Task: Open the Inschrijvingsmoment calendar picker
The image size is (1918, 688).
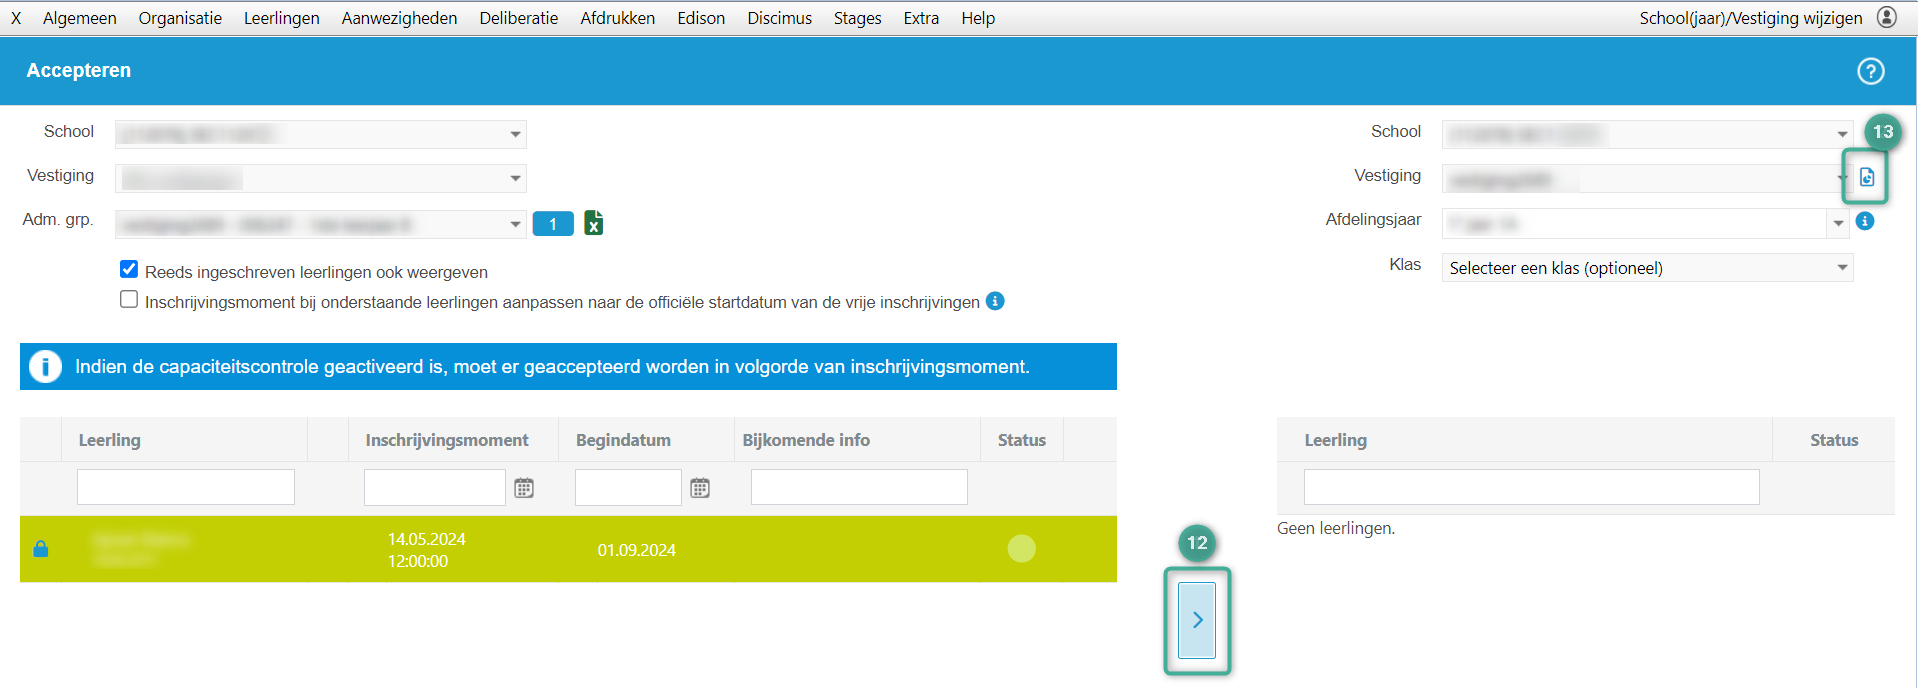Action: pos(524,488)
